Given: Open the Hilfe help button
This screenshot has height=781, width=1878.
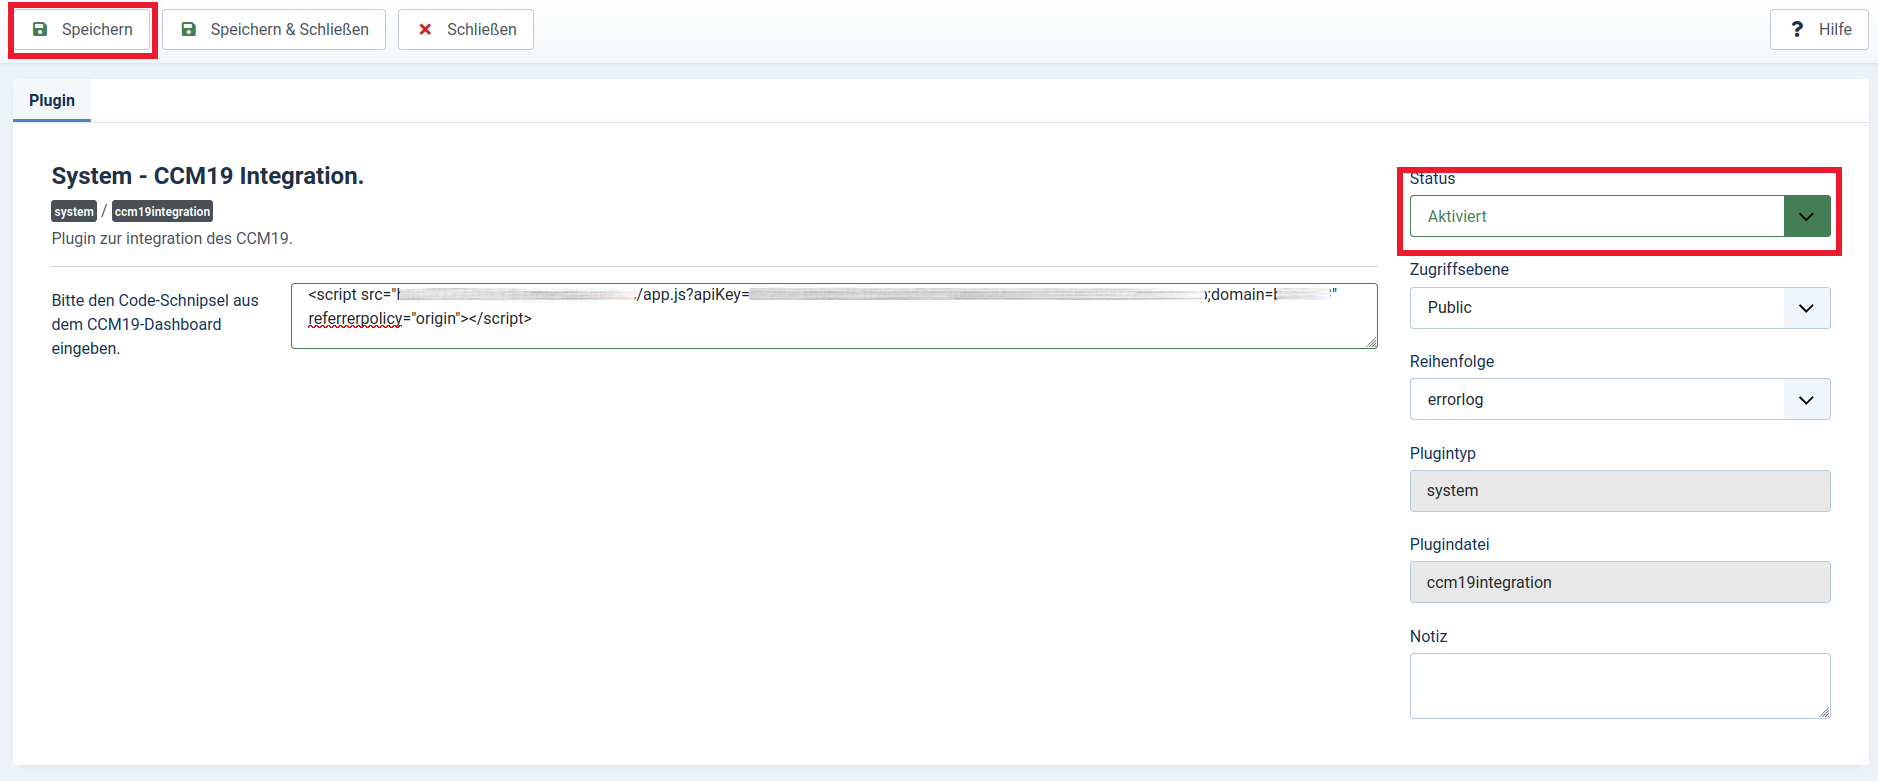Looking at the screenshot, I should point(1819,30).
